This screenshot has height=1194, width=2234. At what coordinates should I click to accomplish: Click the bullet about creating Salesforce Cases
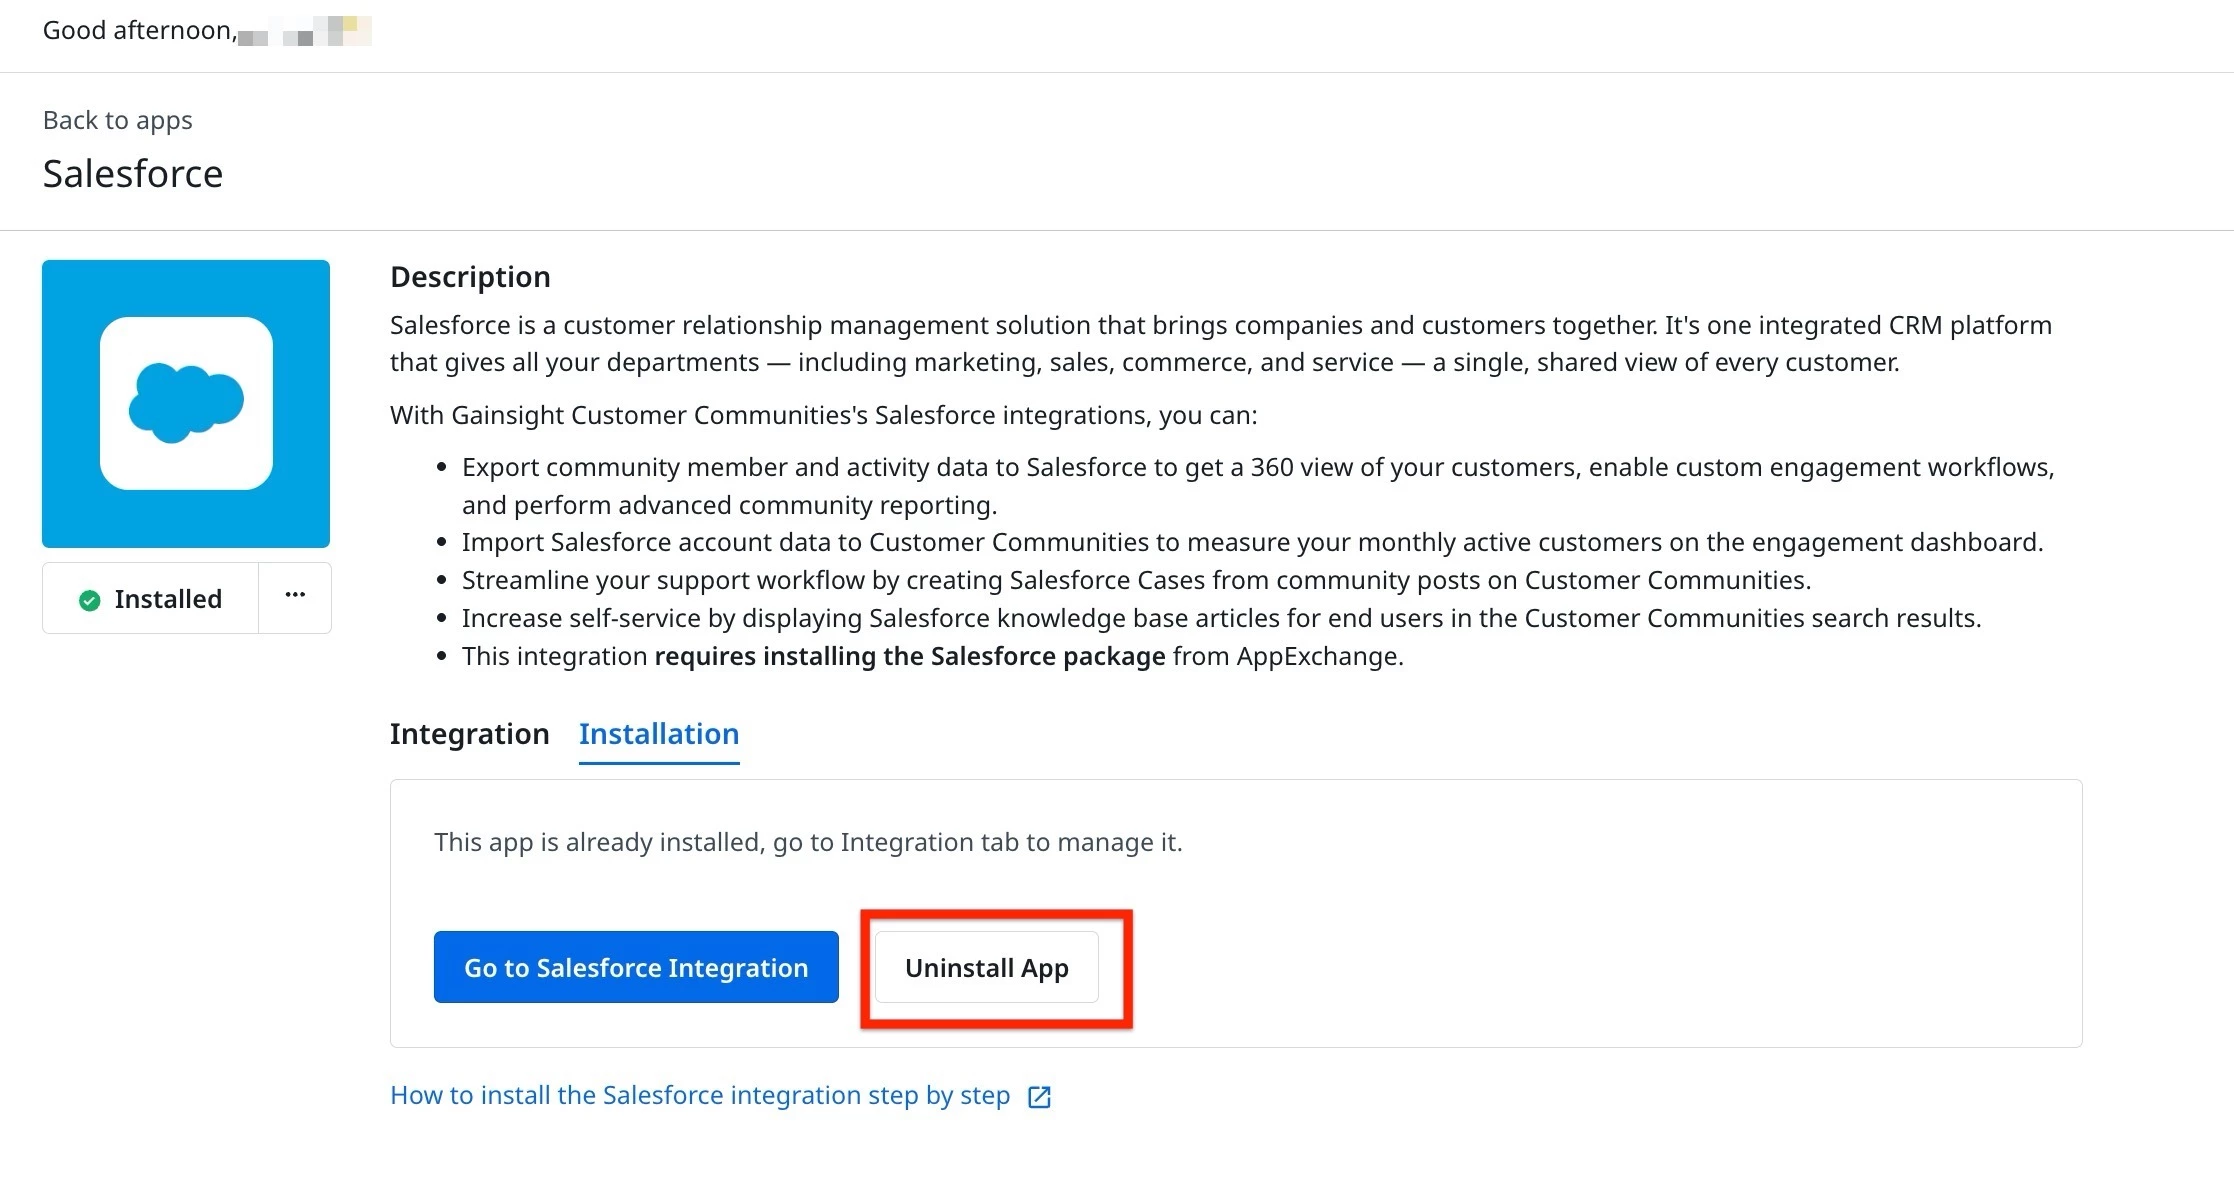click(x=1136, y=581)
